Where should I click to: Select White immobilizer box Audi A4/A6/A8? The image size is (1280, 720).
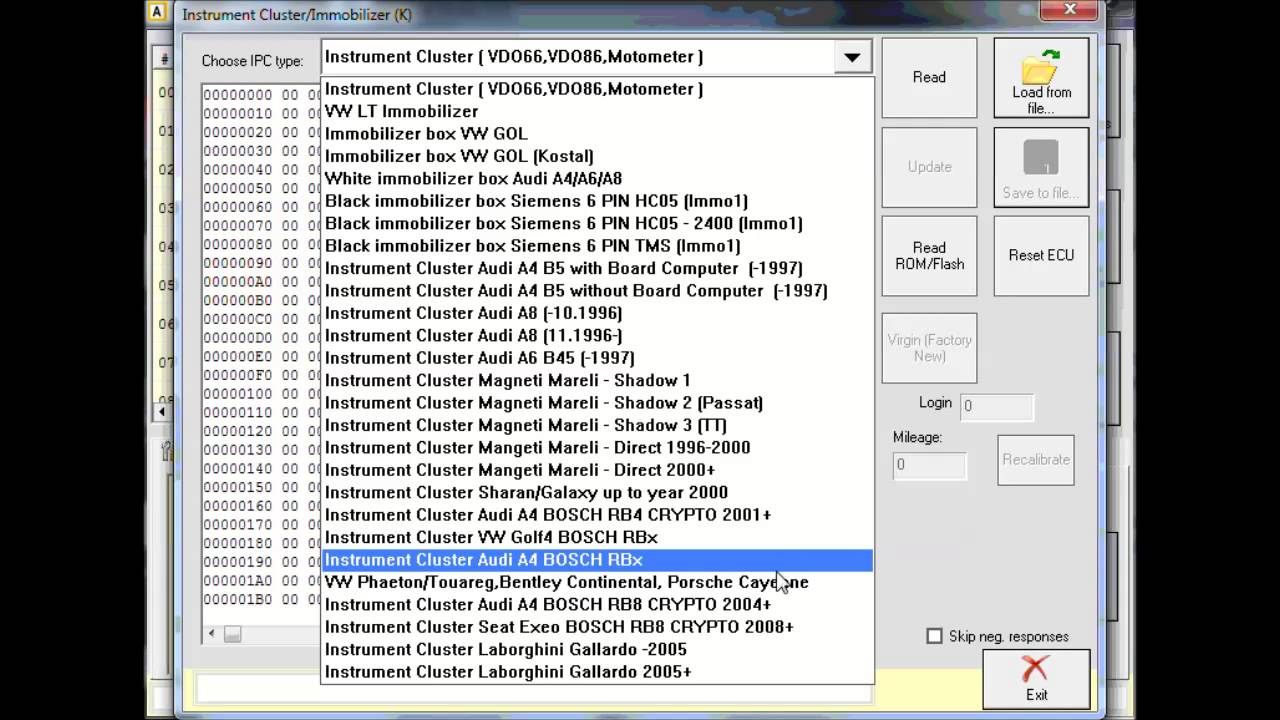(x=597, y=178)
